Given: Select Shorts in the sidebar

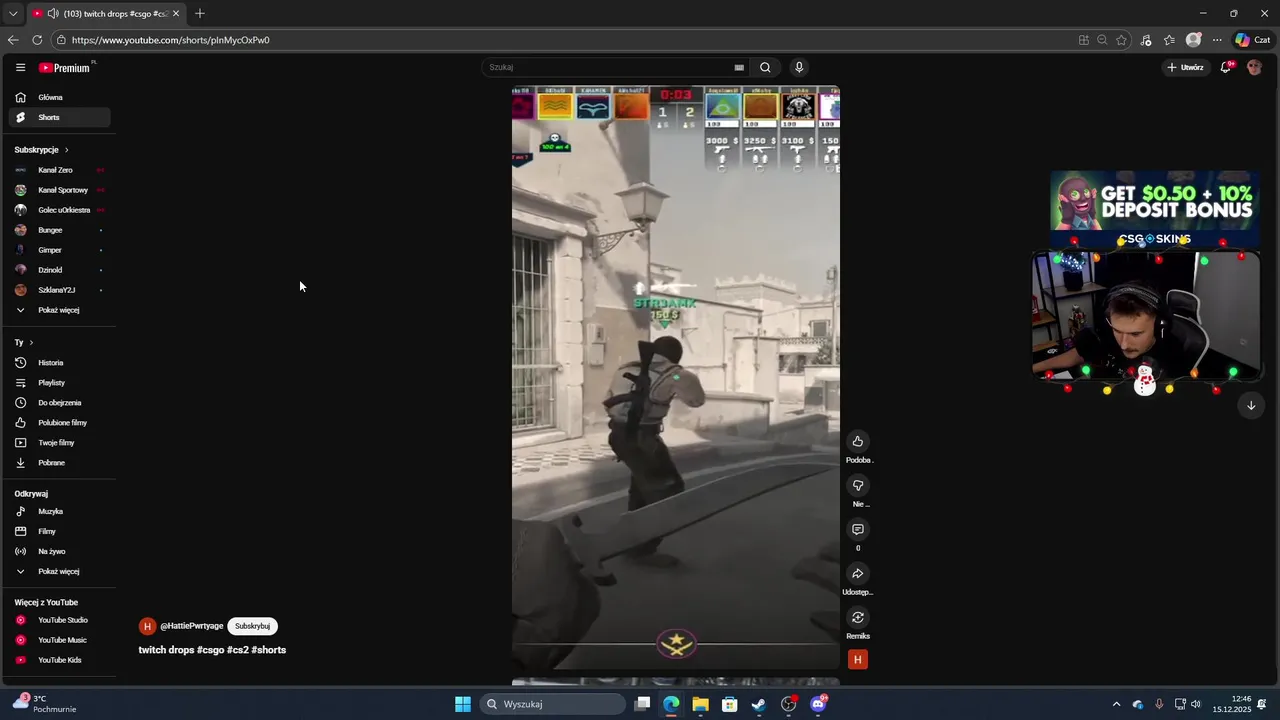Looking at the screenshot, I should 60,117.
